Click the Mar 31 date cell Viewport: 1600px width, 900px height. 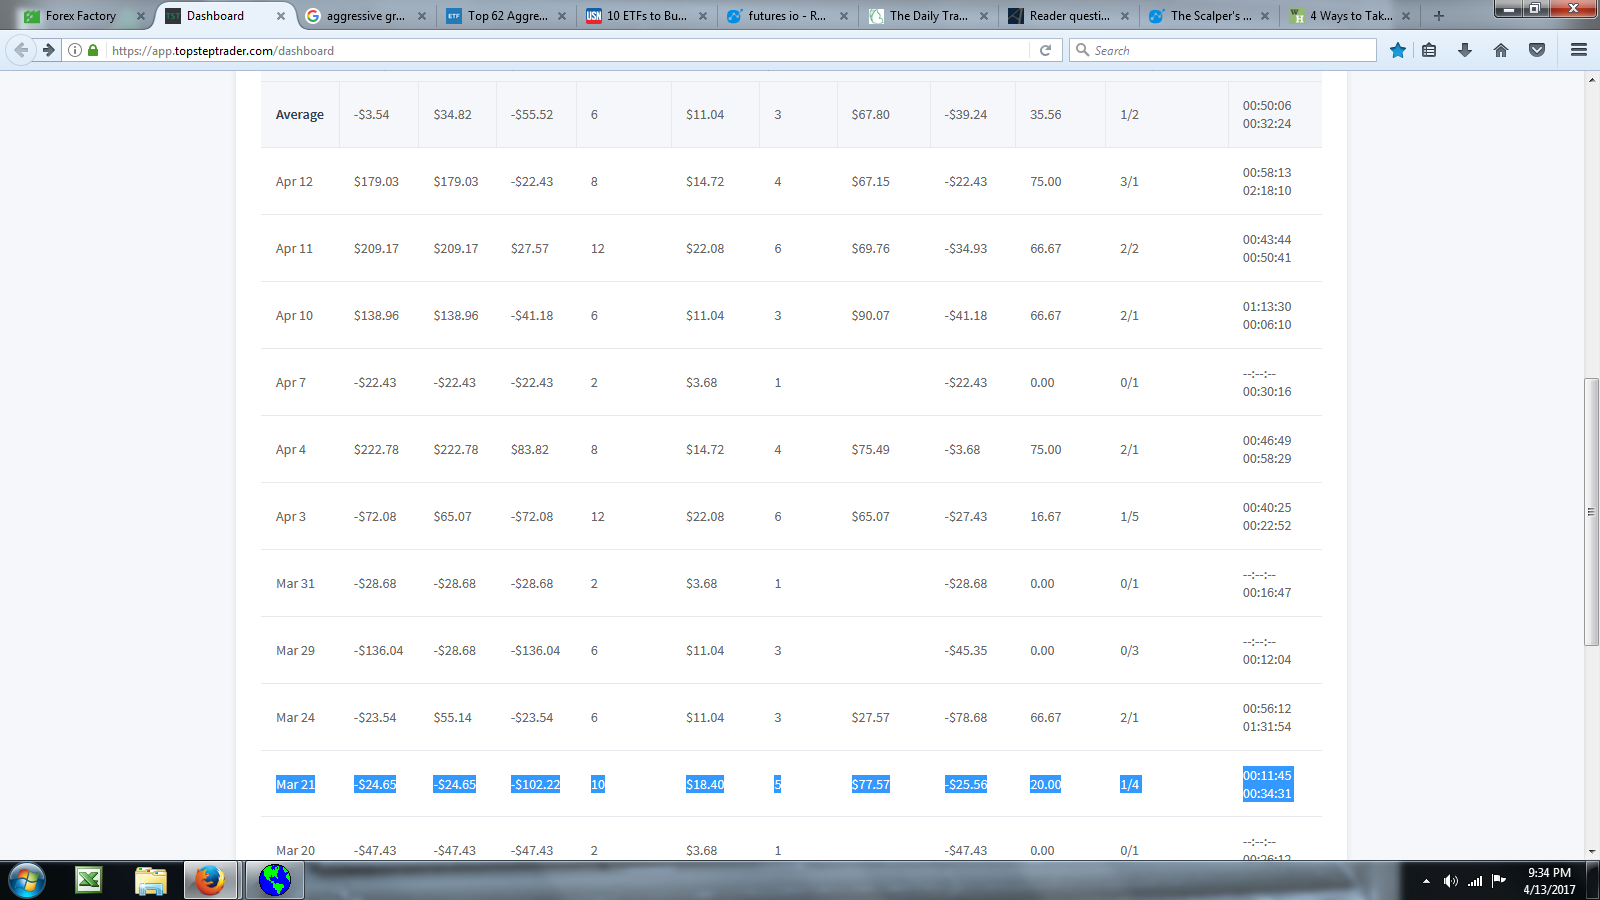(295, 584)
